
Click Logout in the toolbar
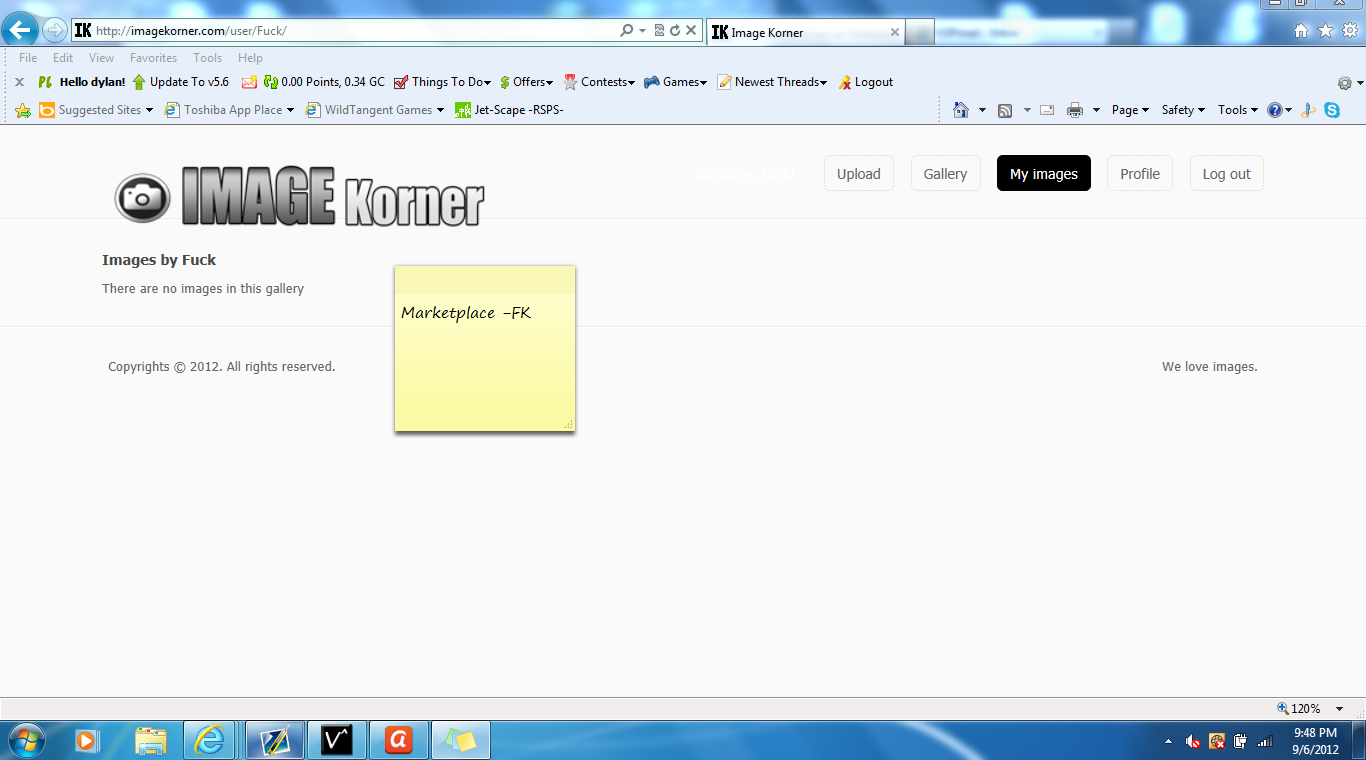coord(866,82)
